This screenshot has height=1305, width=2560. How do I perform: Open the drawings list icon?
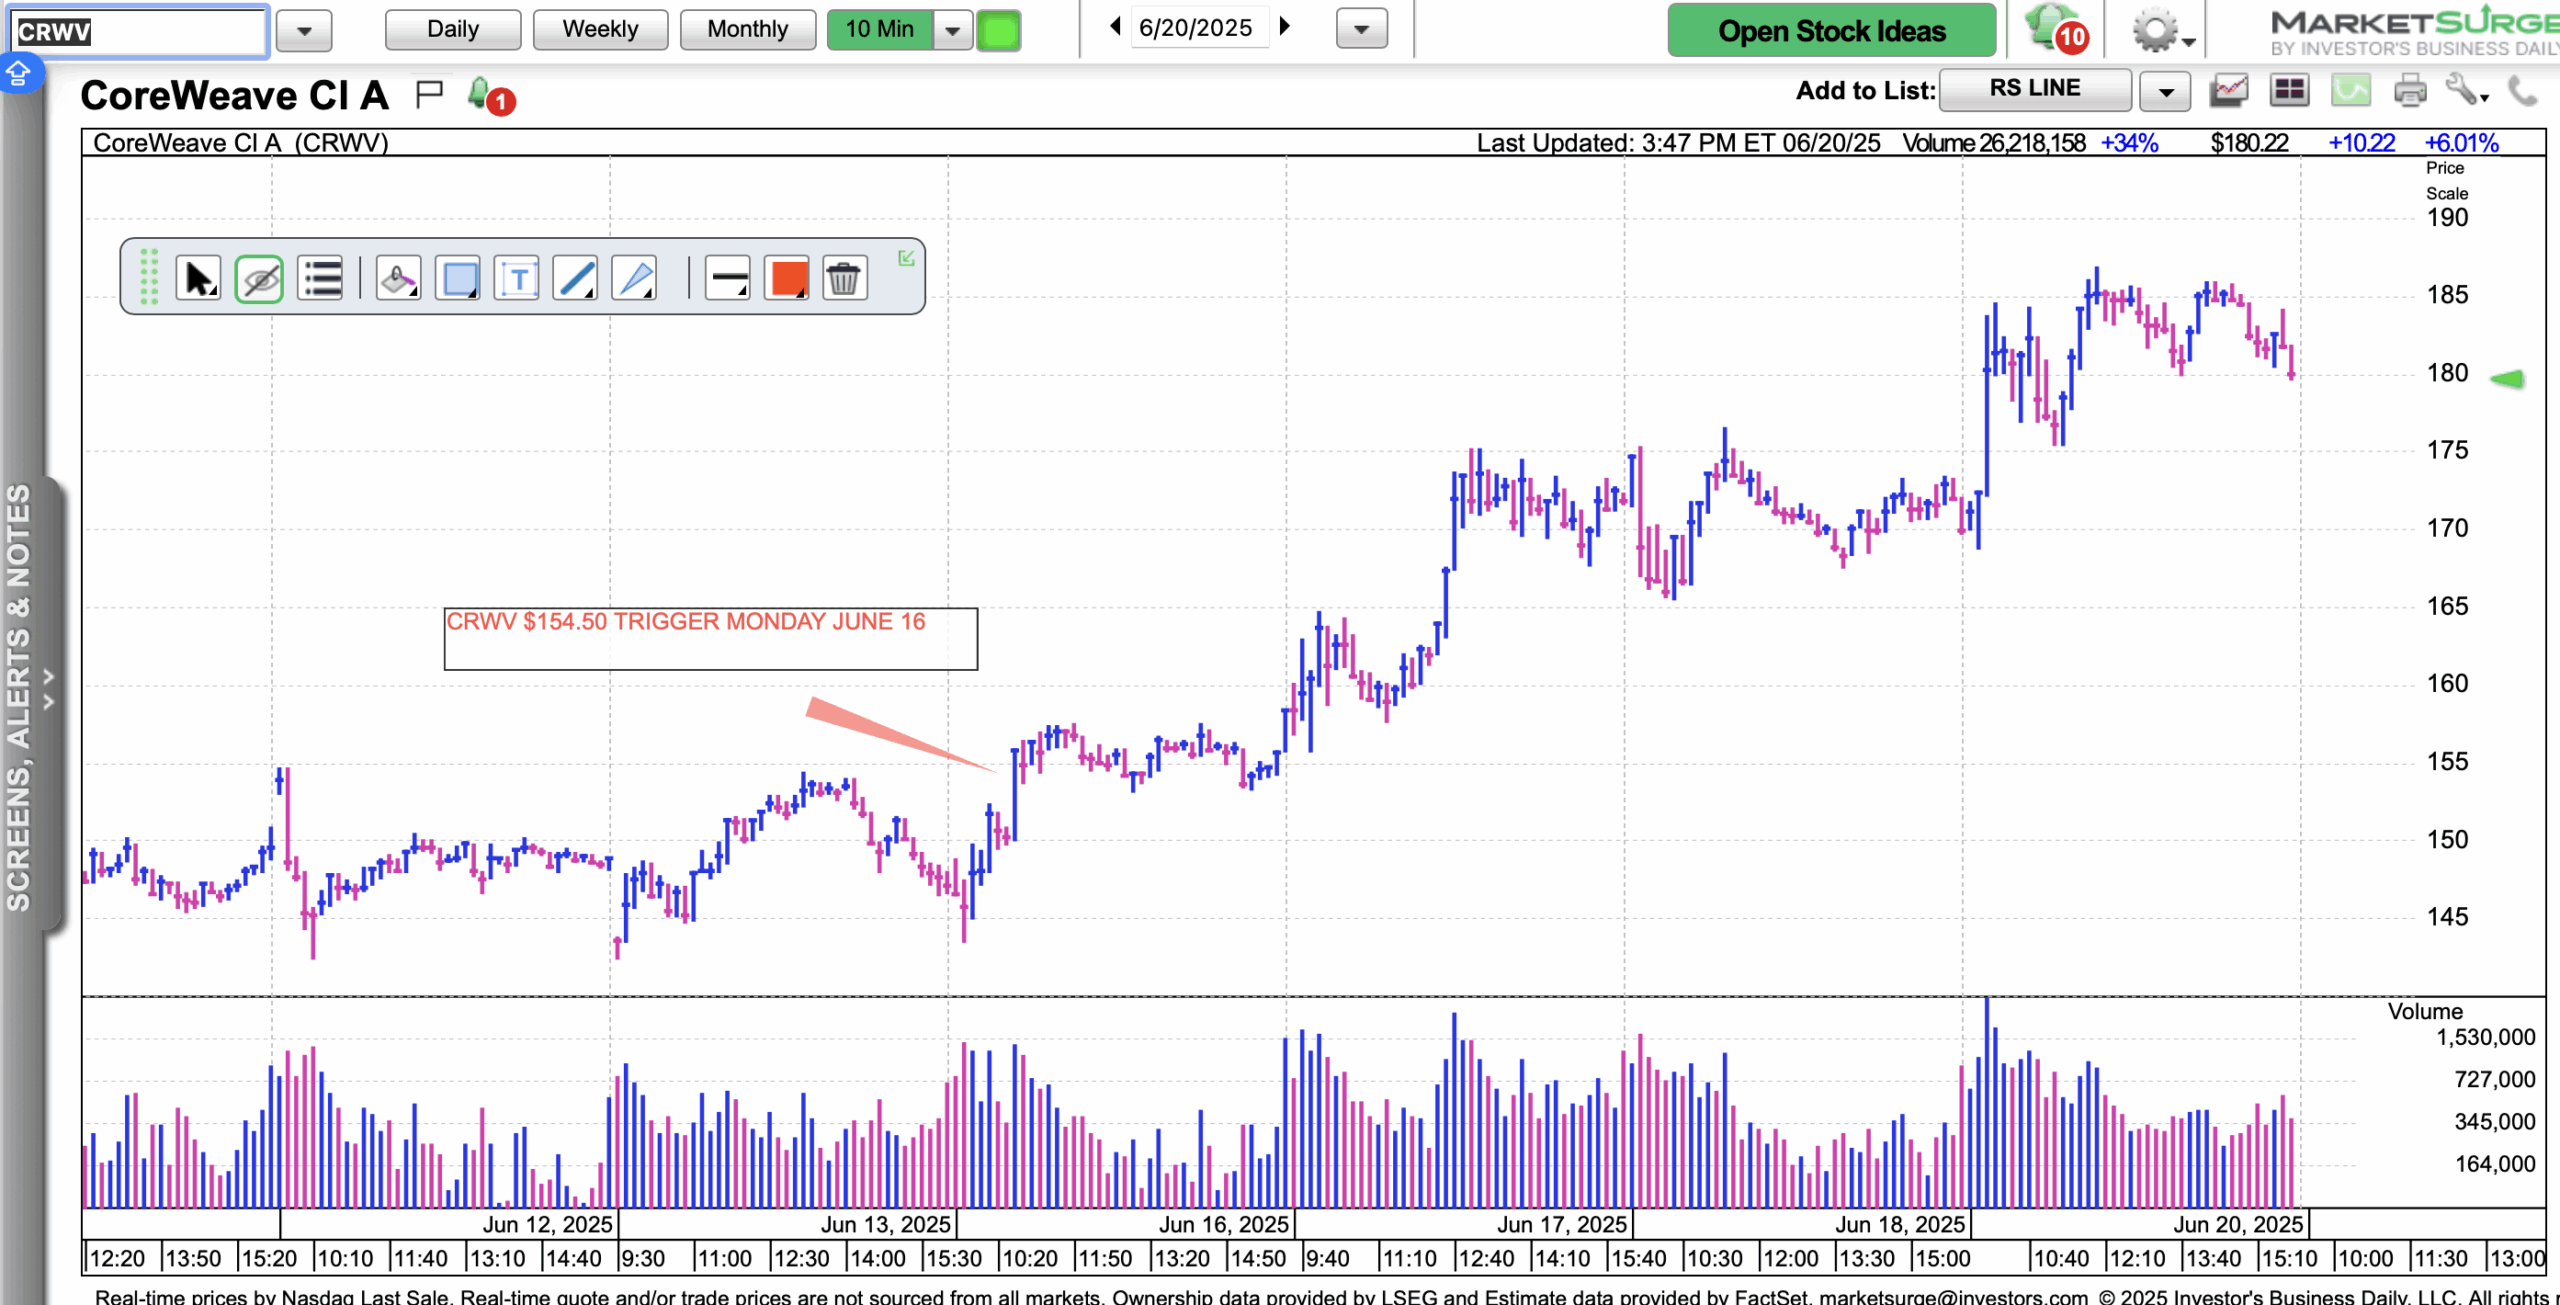pos(321,279)
